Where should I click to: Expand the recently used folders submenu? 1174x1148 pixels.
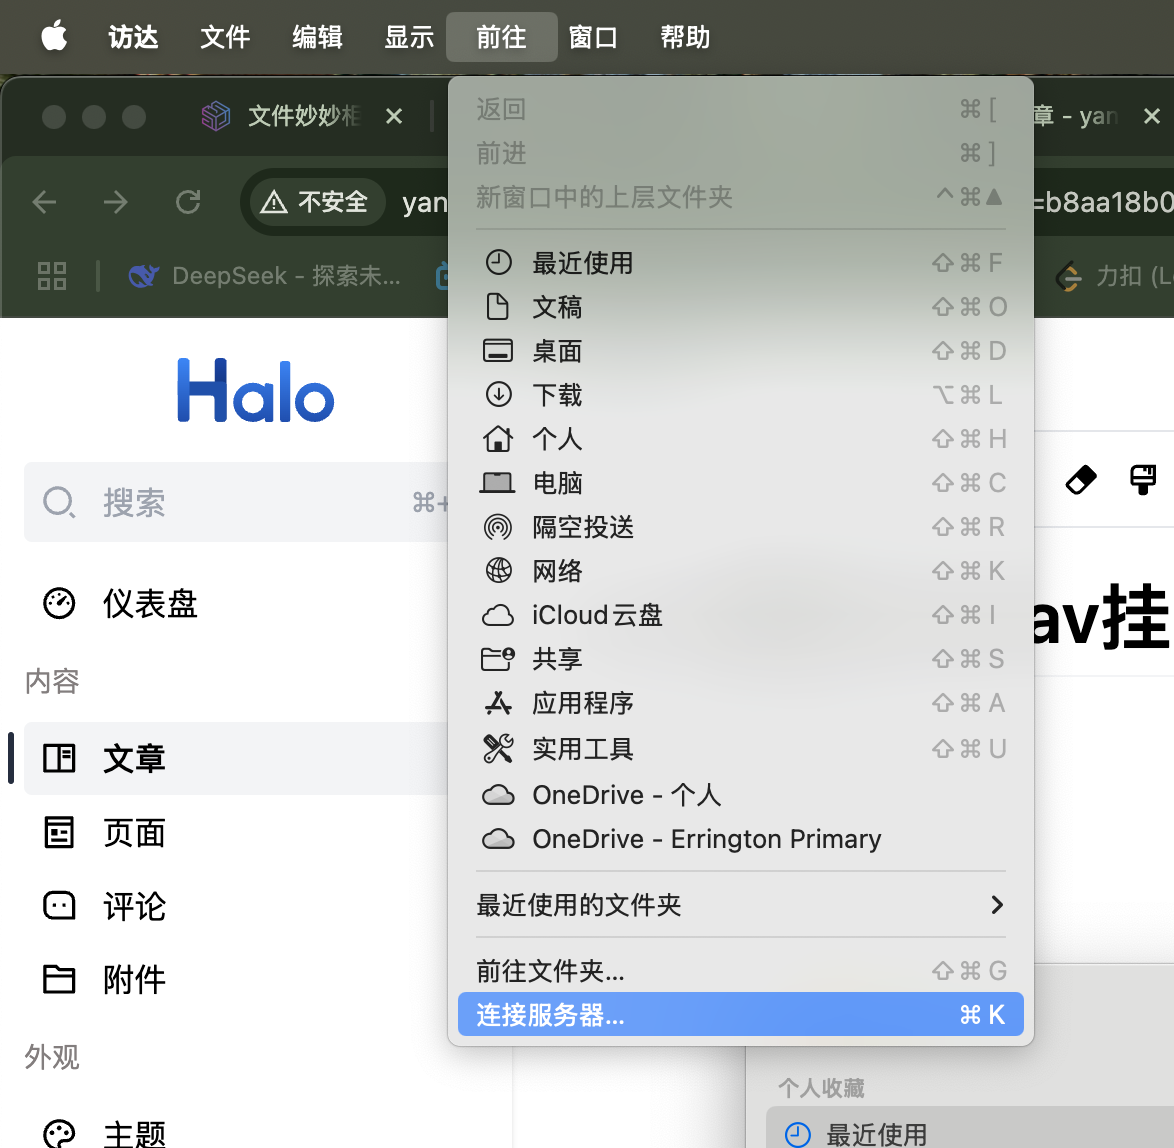(x=740, y=905)
